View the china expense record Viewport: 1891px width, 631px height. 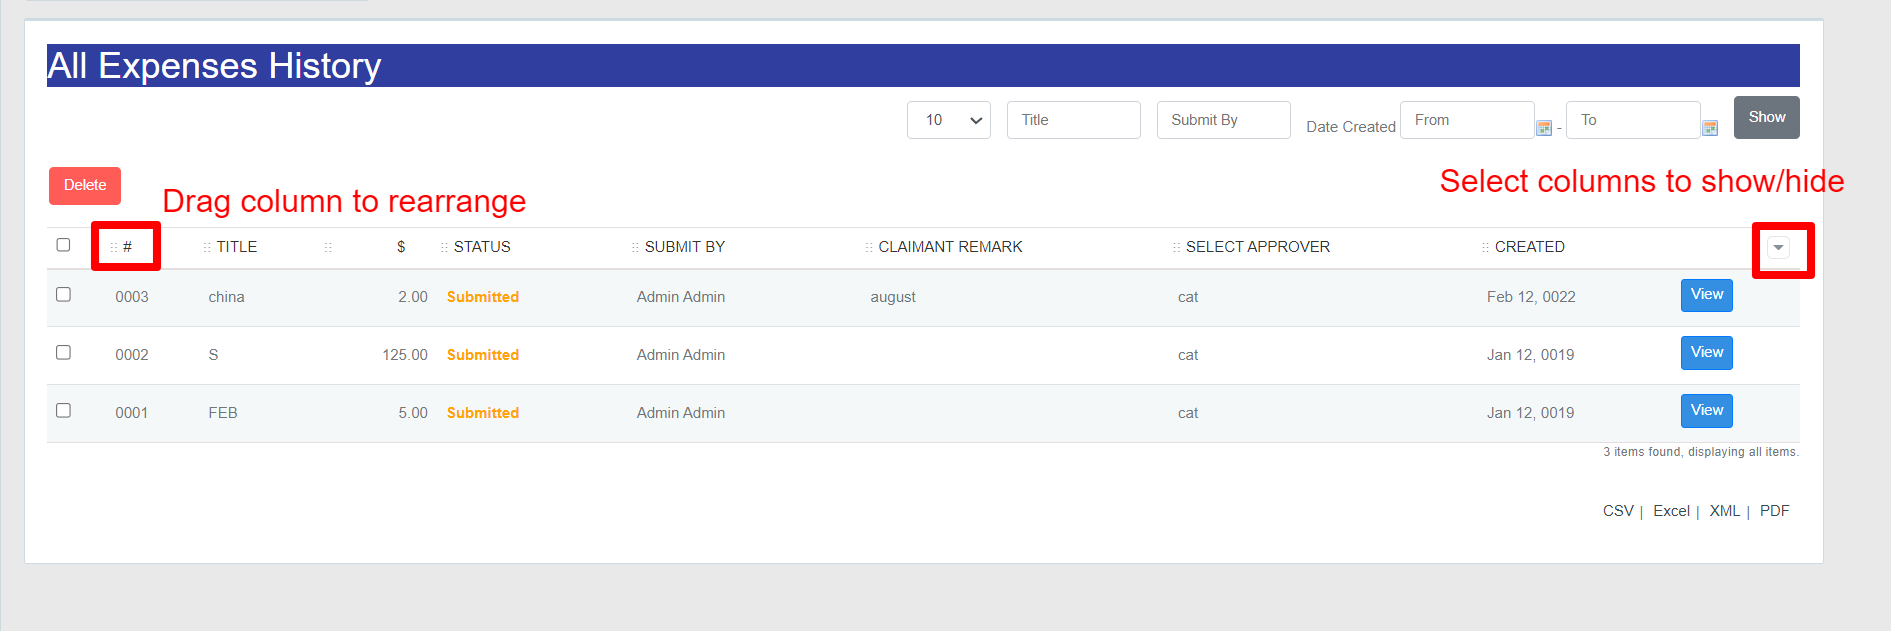[x=1706, y=295]
